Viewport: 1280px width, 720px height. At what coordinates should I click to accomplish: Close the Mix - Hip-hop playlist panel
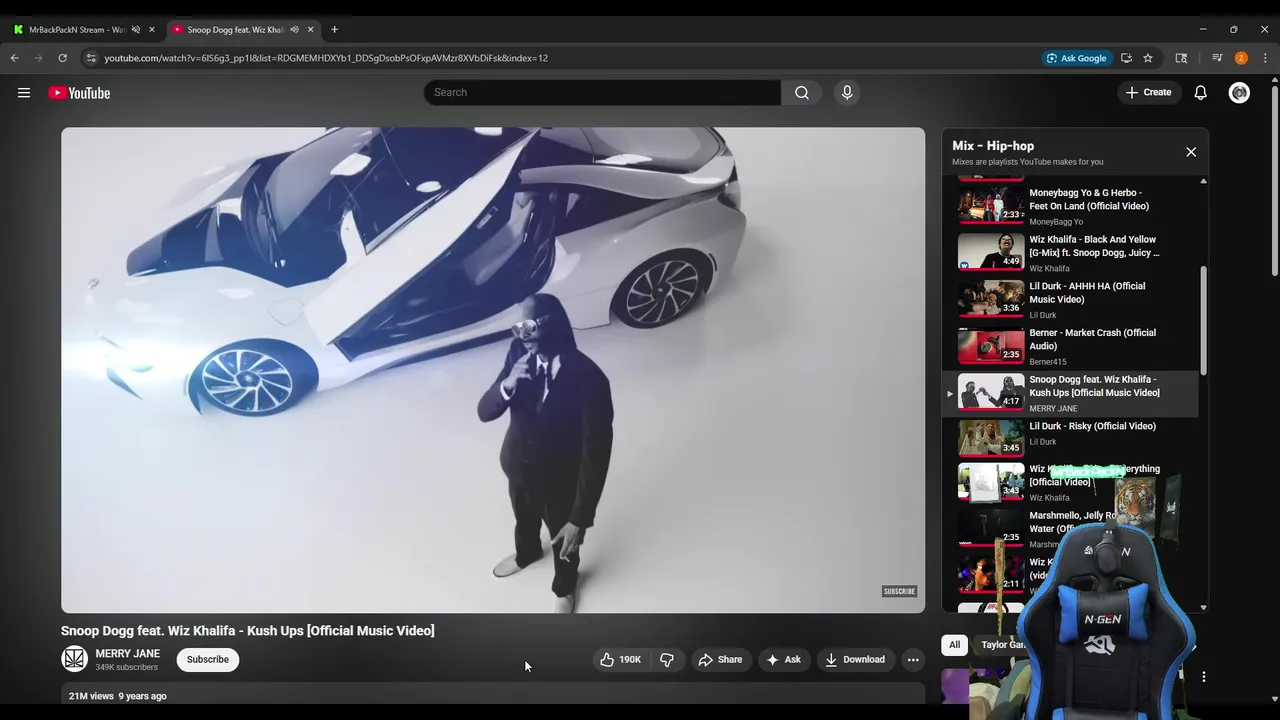[1191, 152]
